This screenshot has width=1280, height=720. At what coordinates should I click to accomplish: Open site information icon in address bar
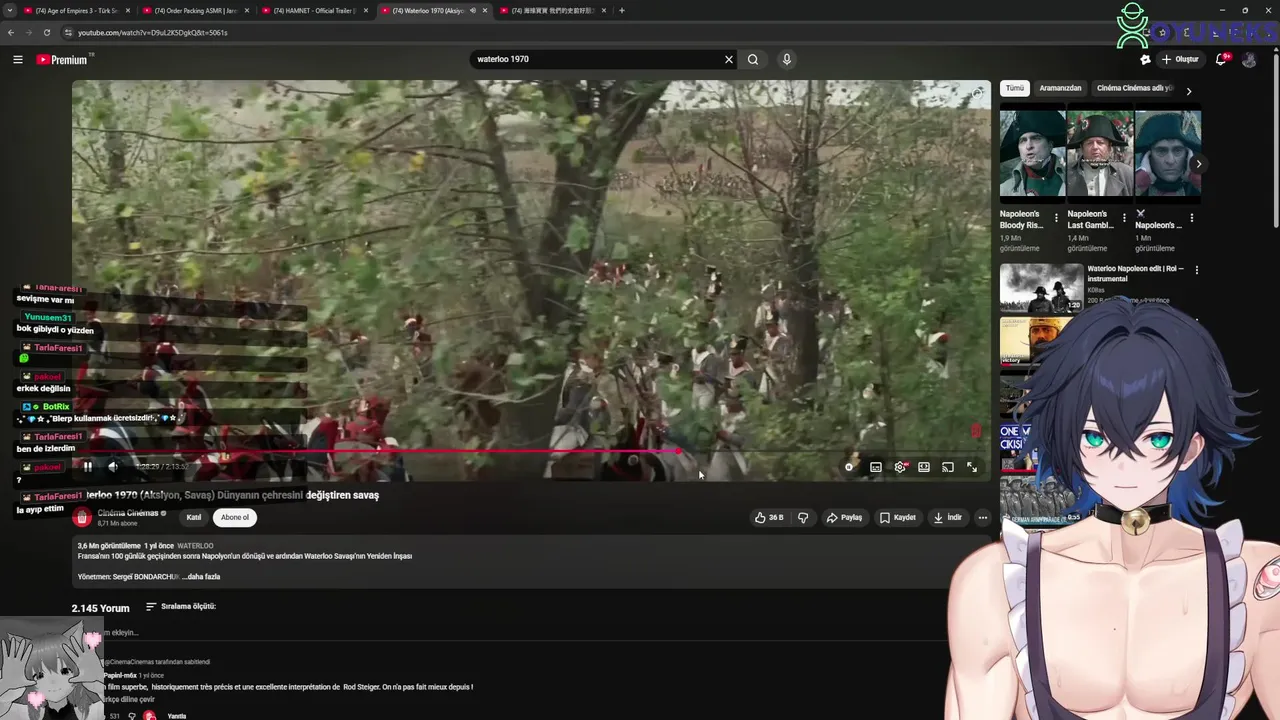(x=68, y=32)
